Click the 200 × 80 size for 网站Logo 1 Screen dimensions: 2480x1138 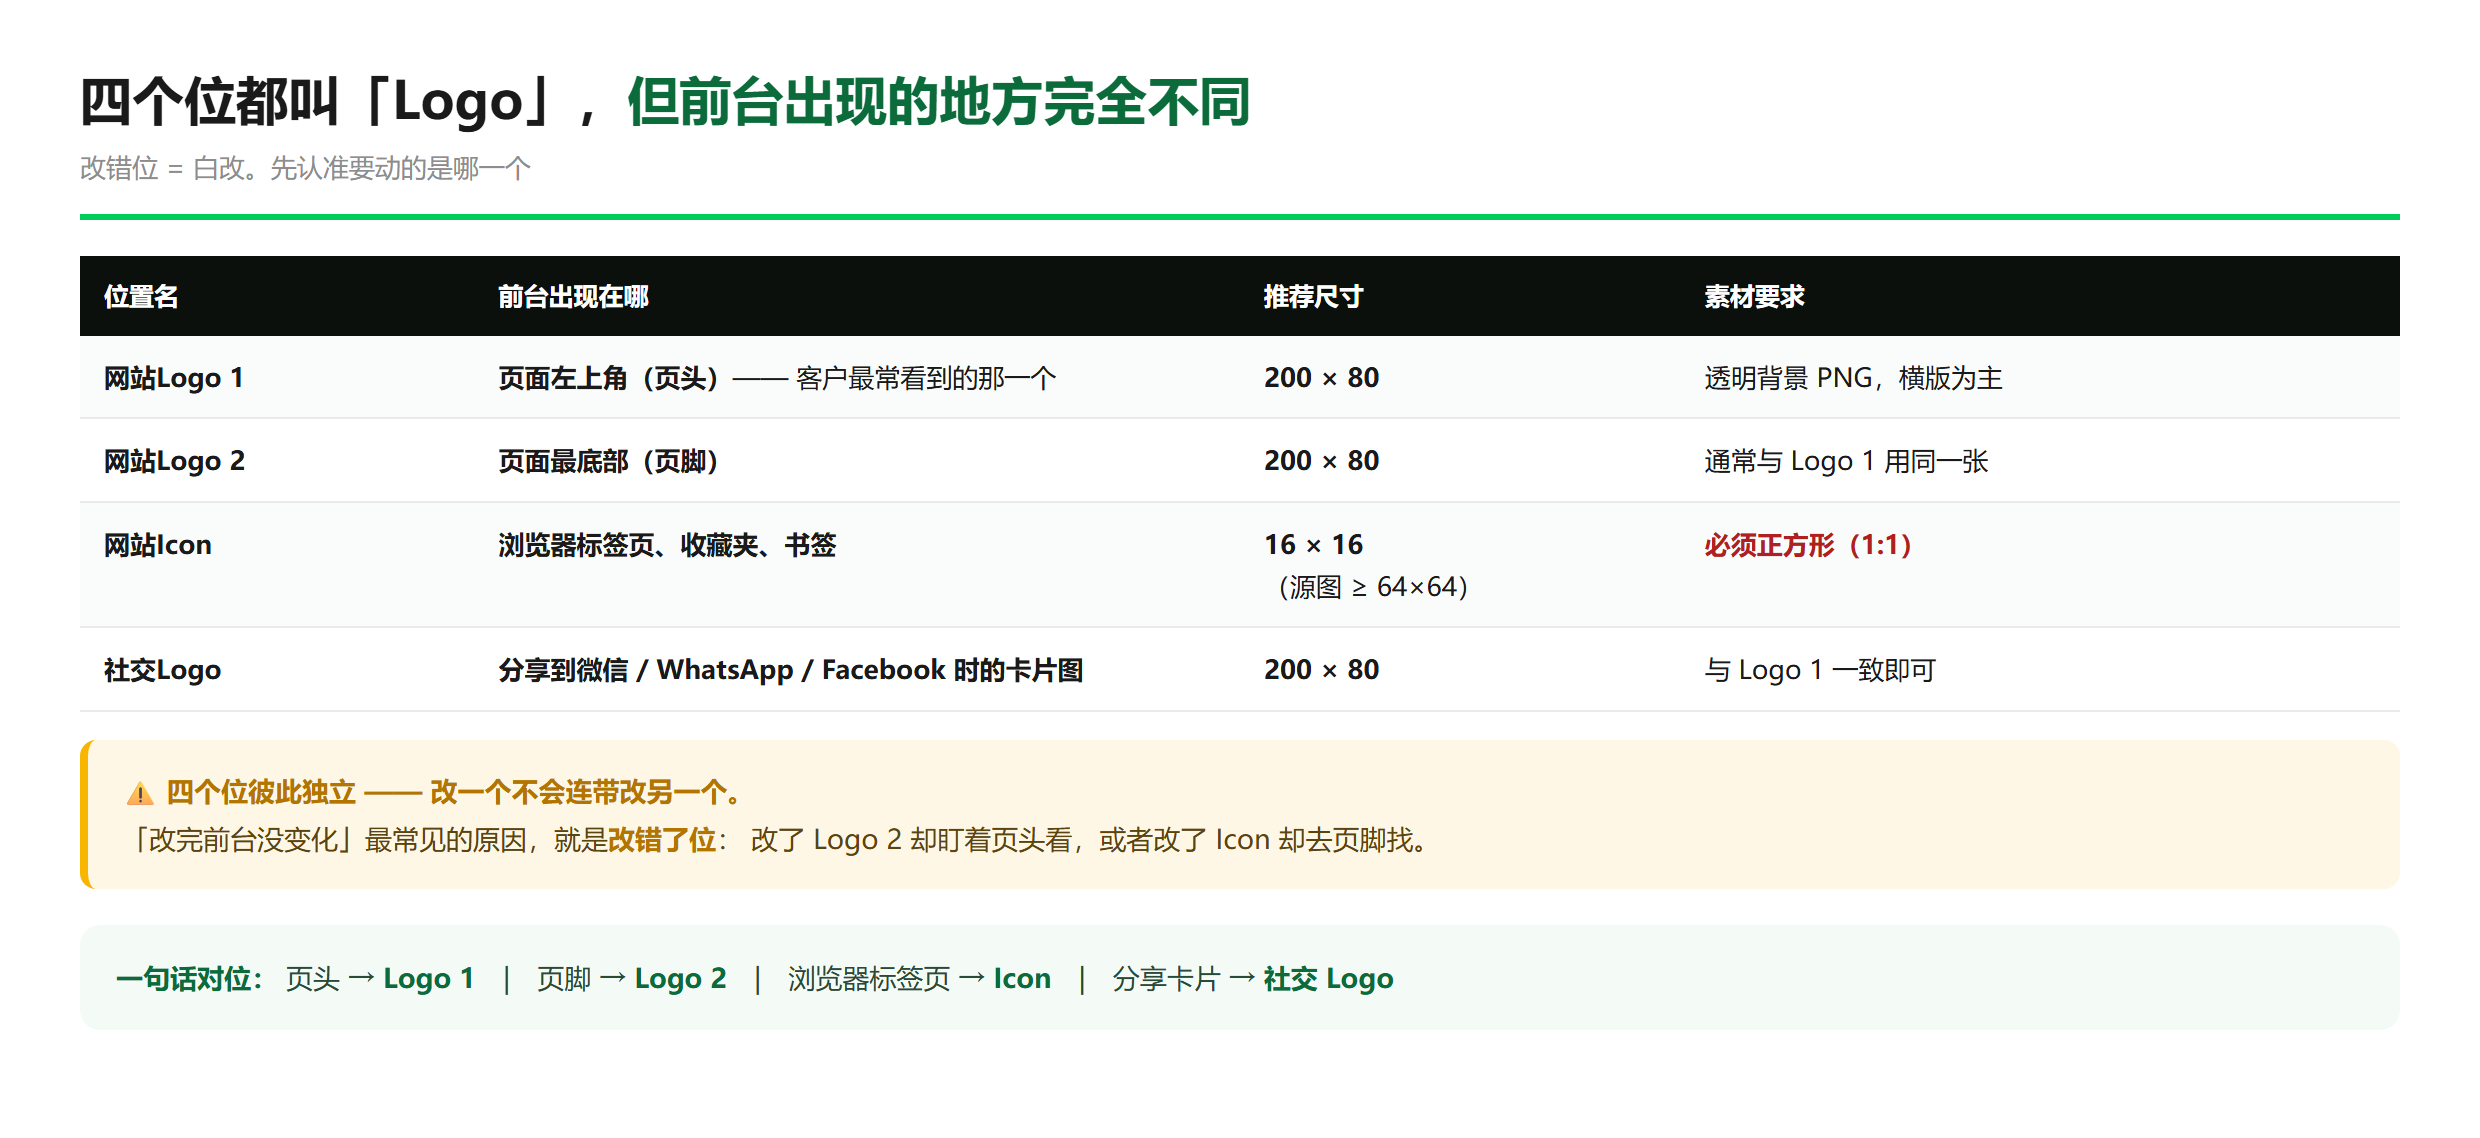(1322, 378)
